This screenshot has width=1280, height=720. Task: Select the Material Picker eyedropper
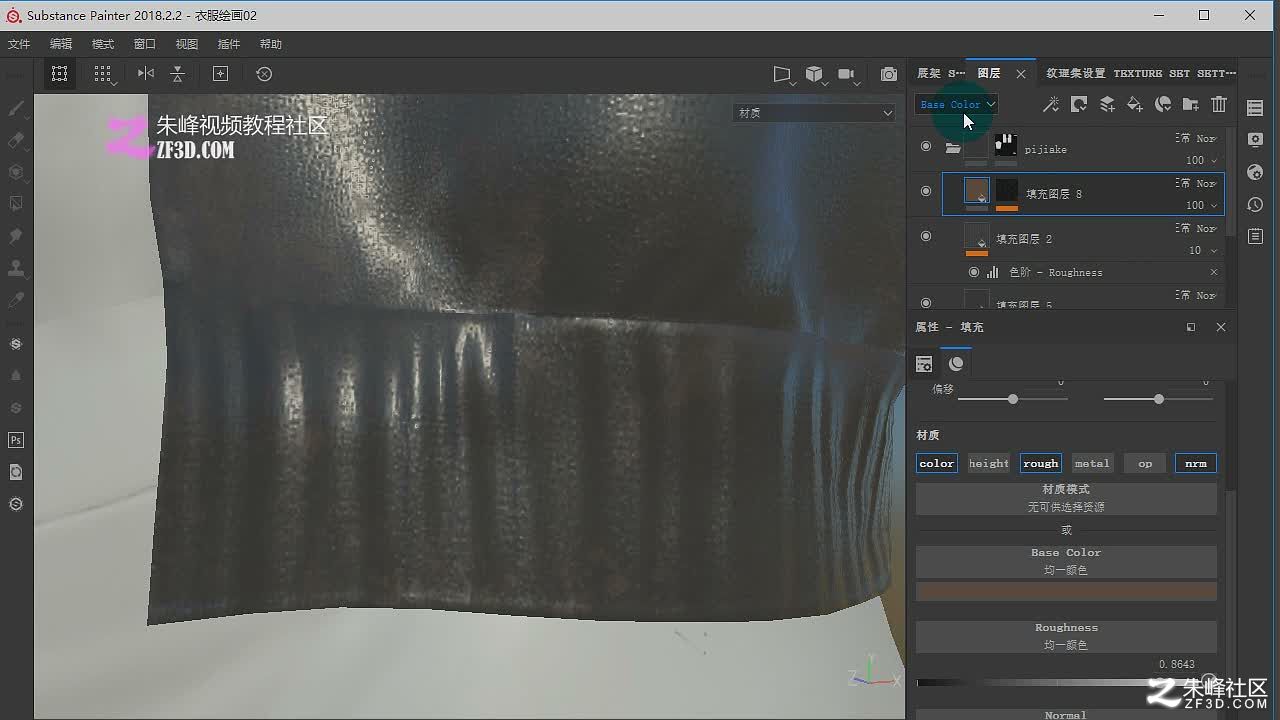pos(16,300)
